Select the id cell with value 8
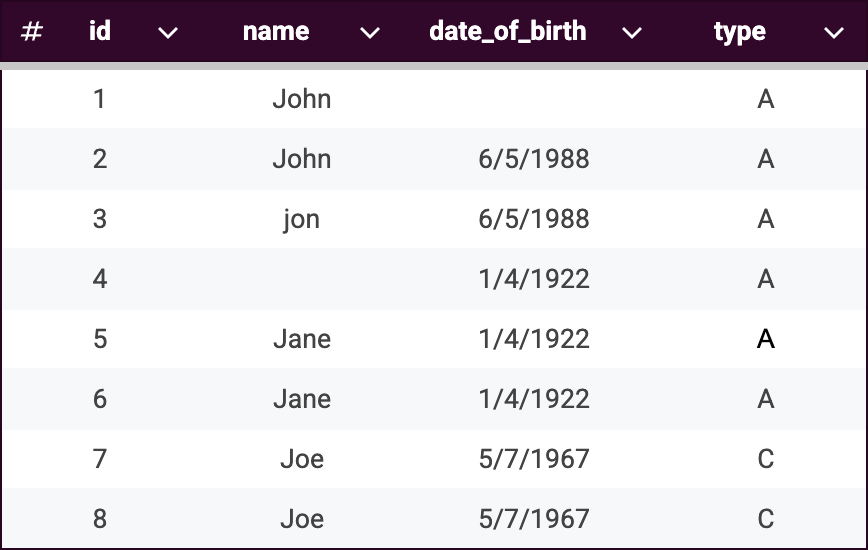The width and height of the screenshot is (868, 550). tap(99, 519)
